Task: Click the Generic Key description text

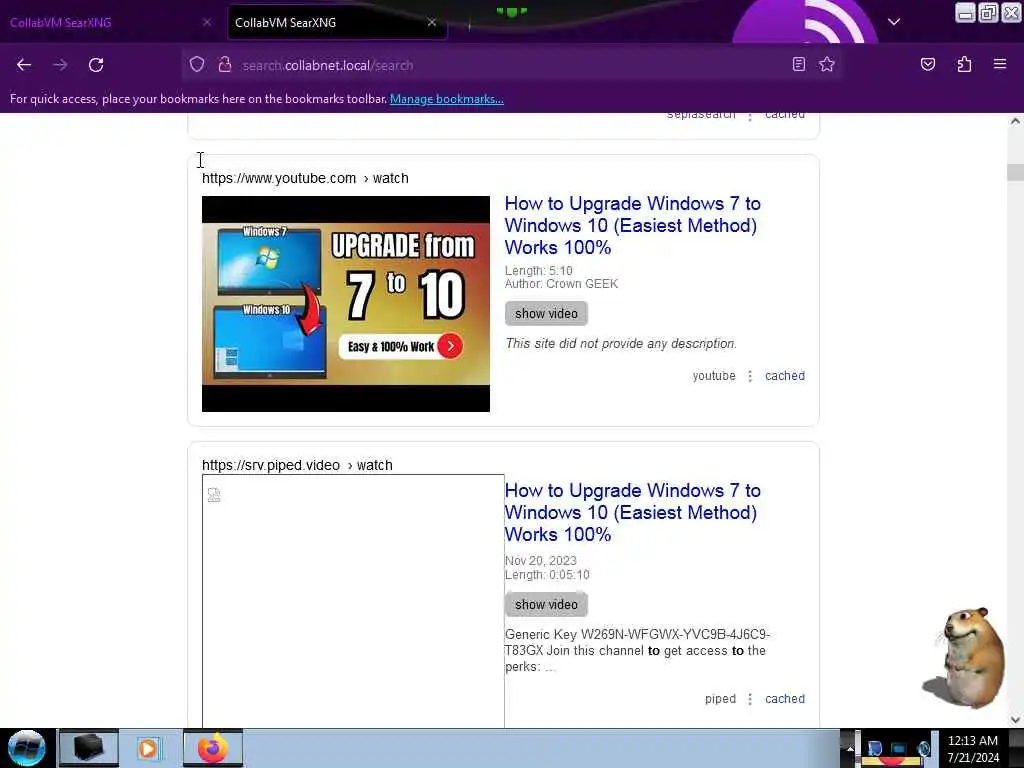Action: [x=637, y=650]
